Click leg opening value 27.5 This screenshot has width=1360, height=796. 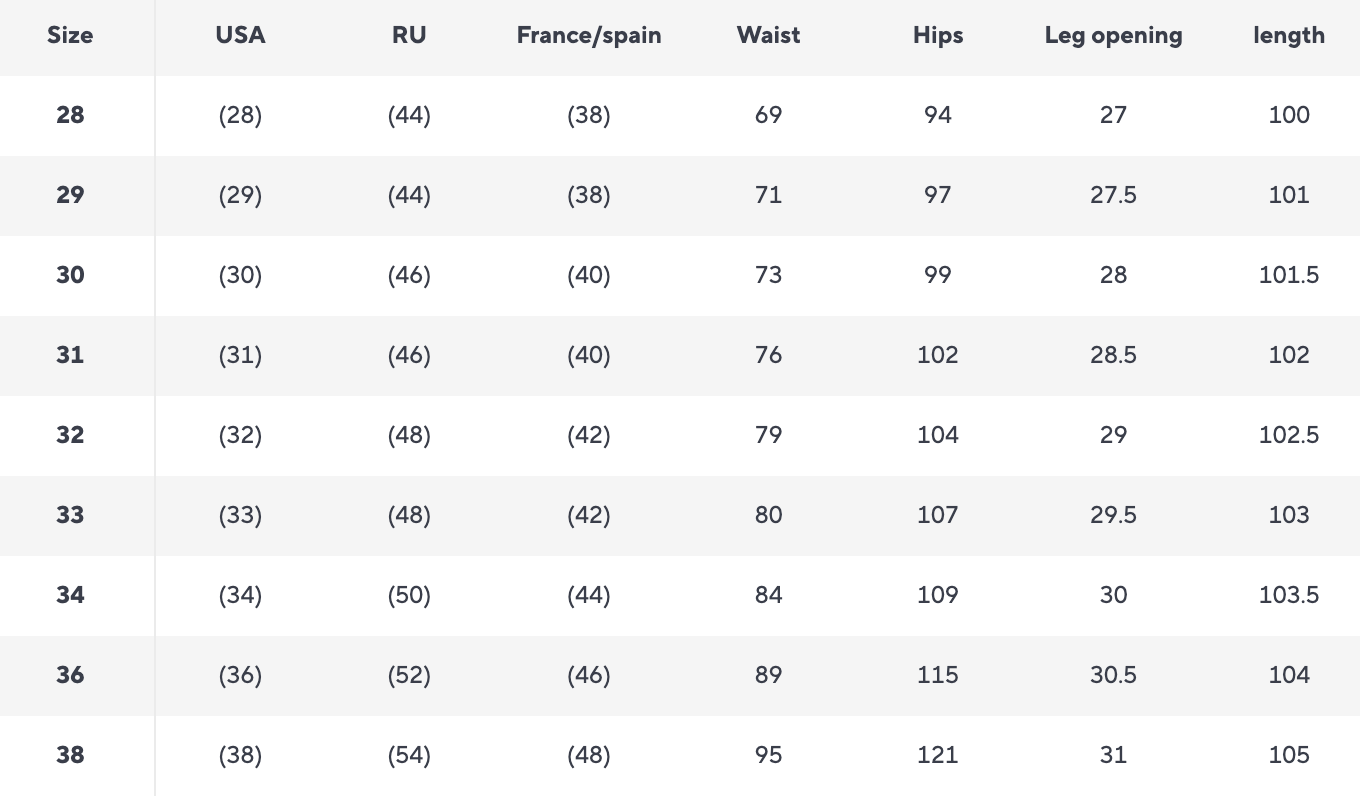pos(1113,195)
